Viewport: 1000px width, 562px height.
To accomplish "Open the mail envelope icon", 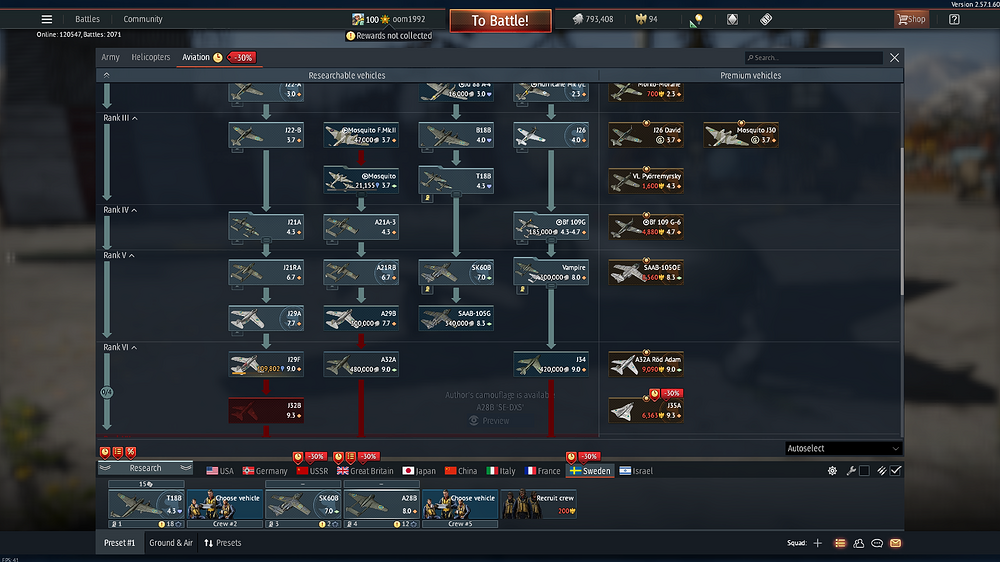I will click(x=895, y=543).
